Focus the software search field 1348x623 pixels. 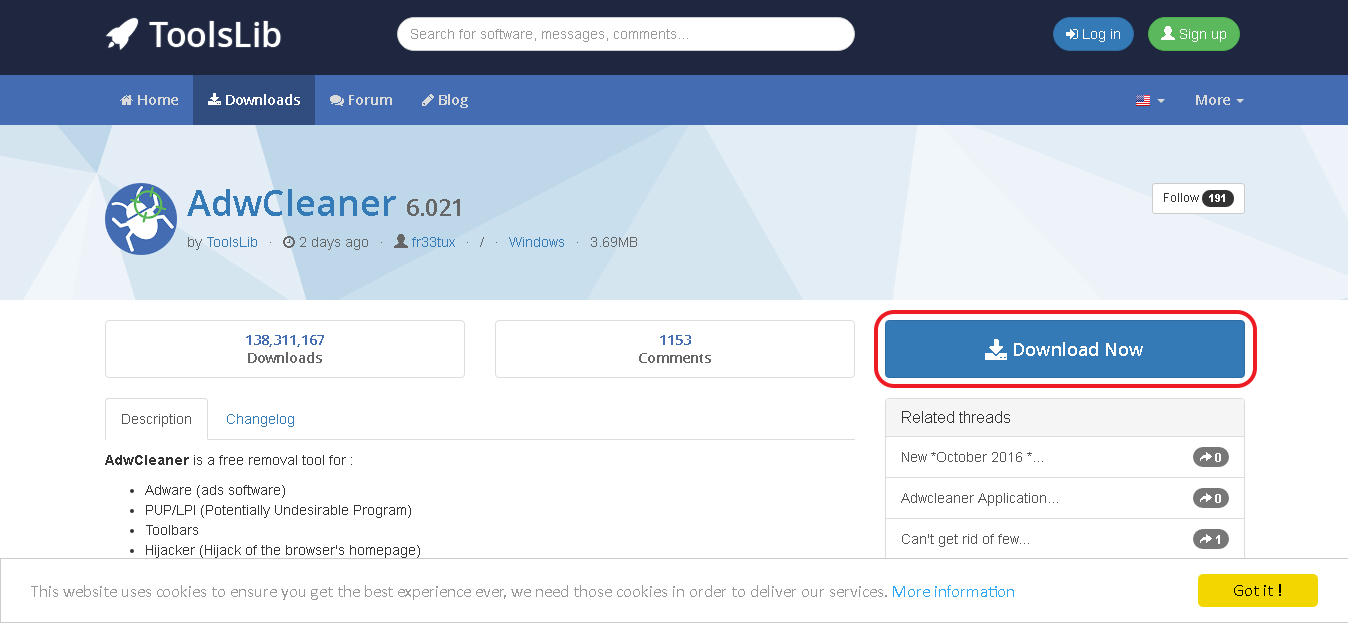point(626,34)
